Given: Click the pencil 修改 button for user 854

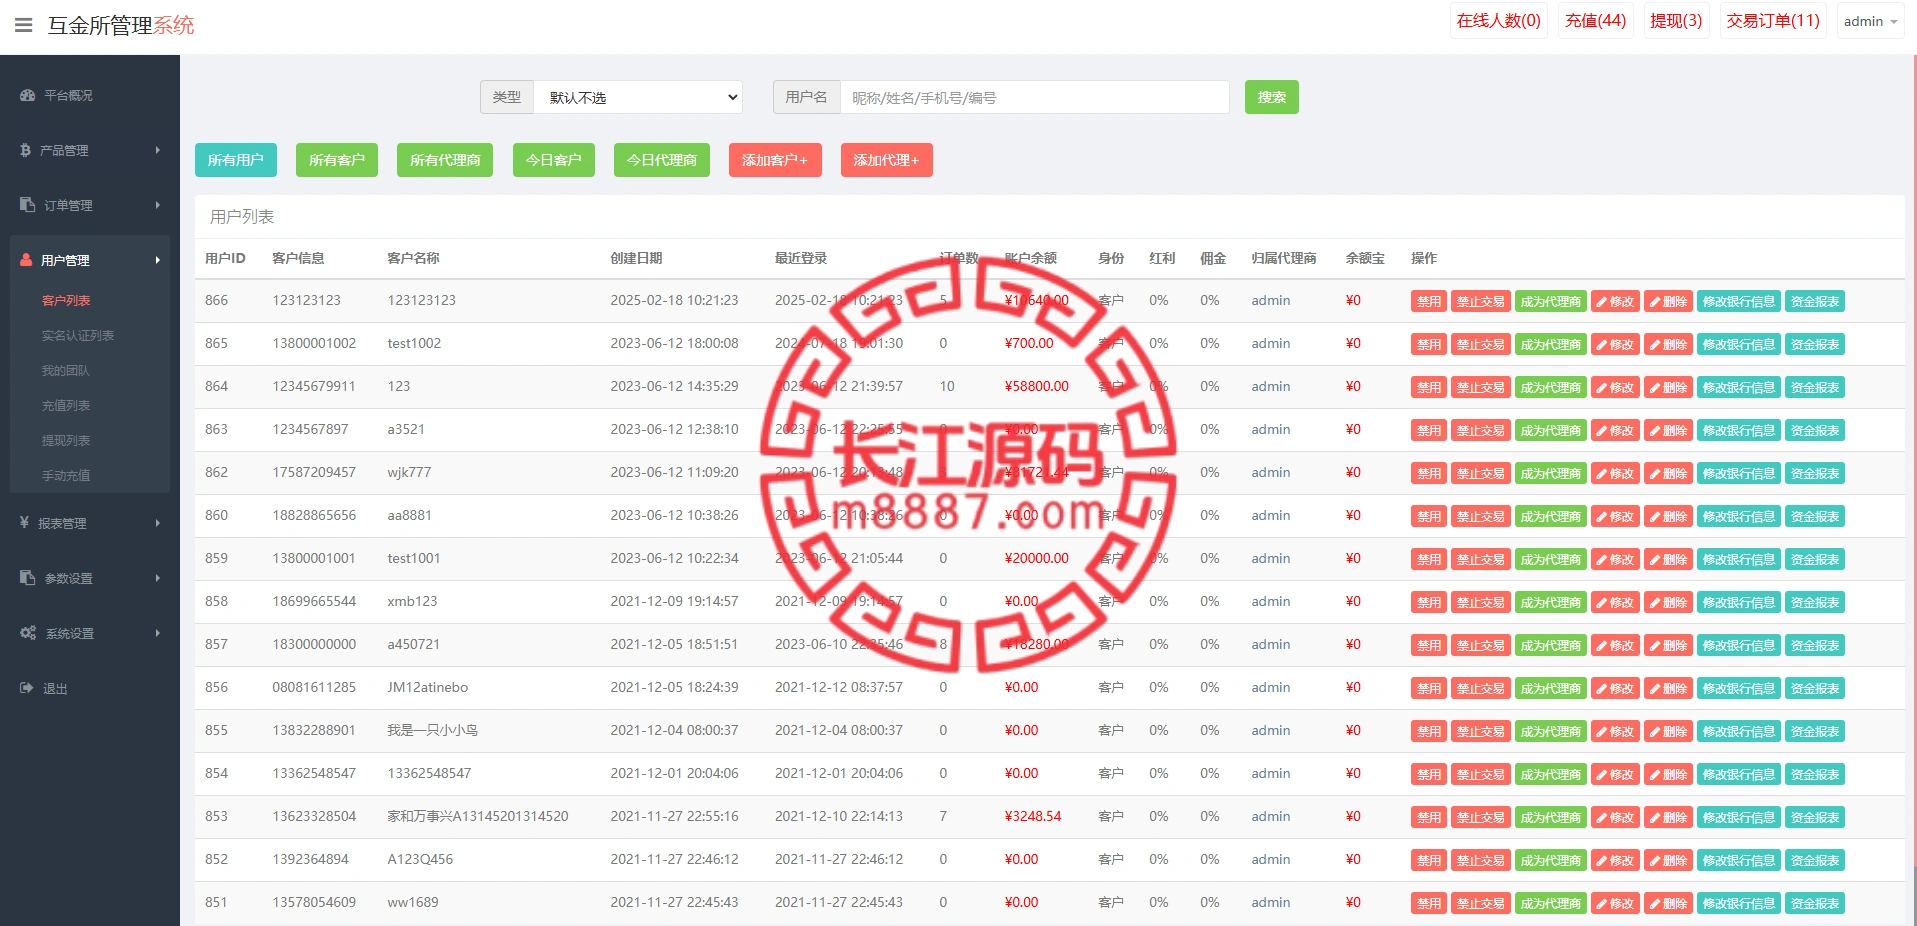Looking at the screenshot, I should [1615, 774].
